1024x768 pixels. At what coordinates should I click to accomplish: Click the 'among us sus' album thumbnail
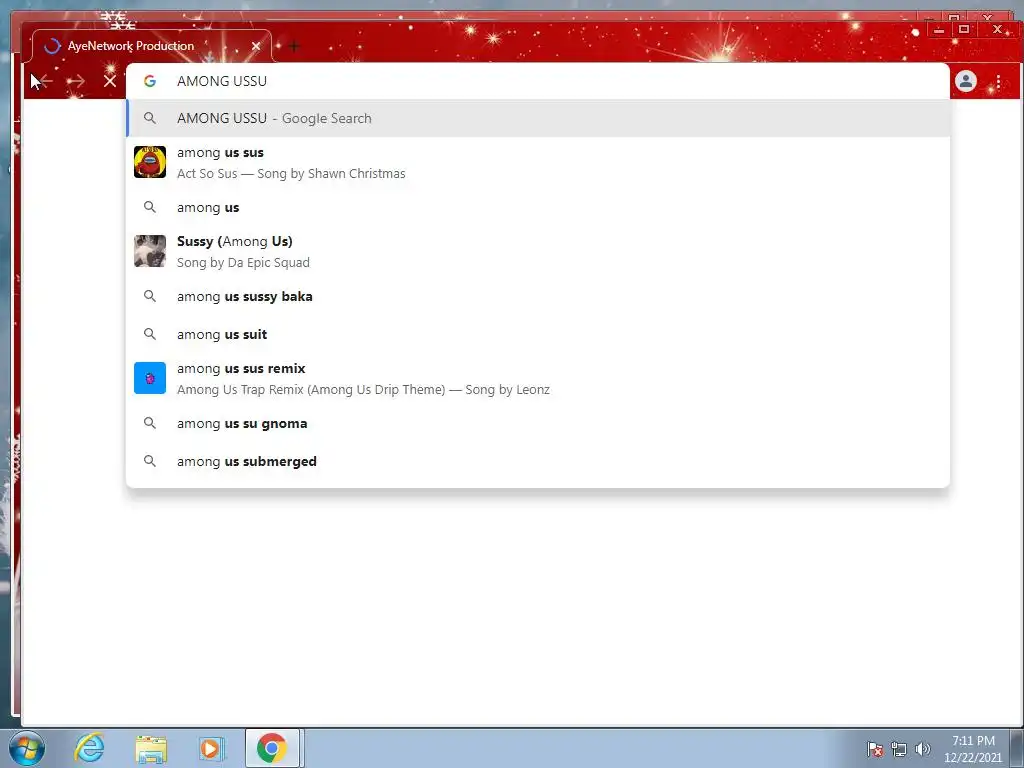[x=150, y=162]
